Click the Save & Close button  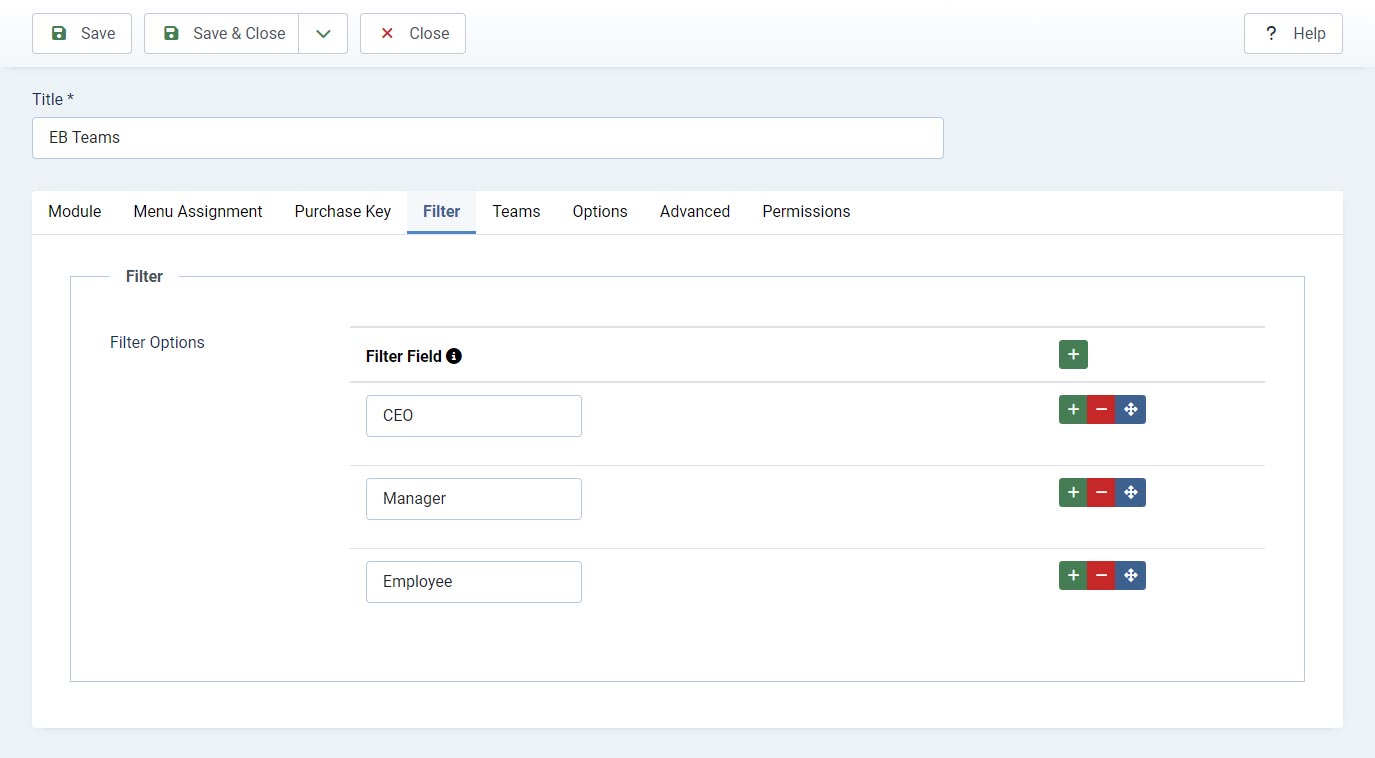(222, 33)
